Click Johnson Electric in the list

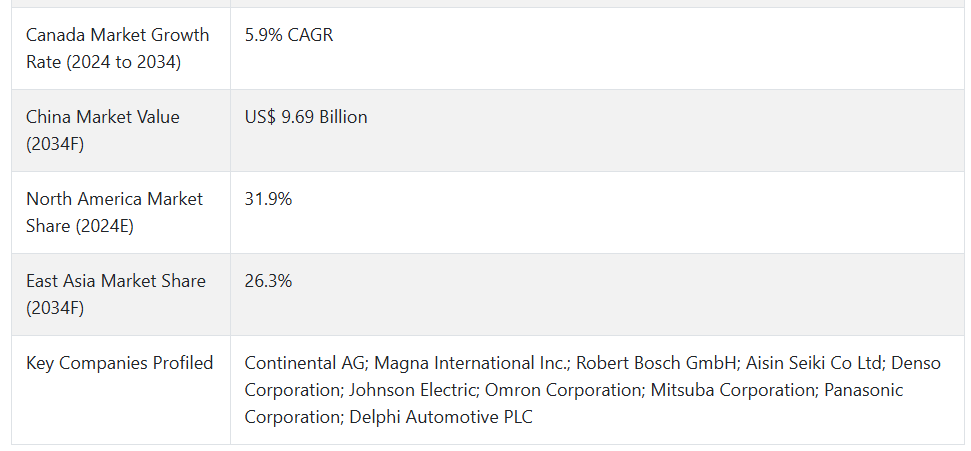pos(412,390)
